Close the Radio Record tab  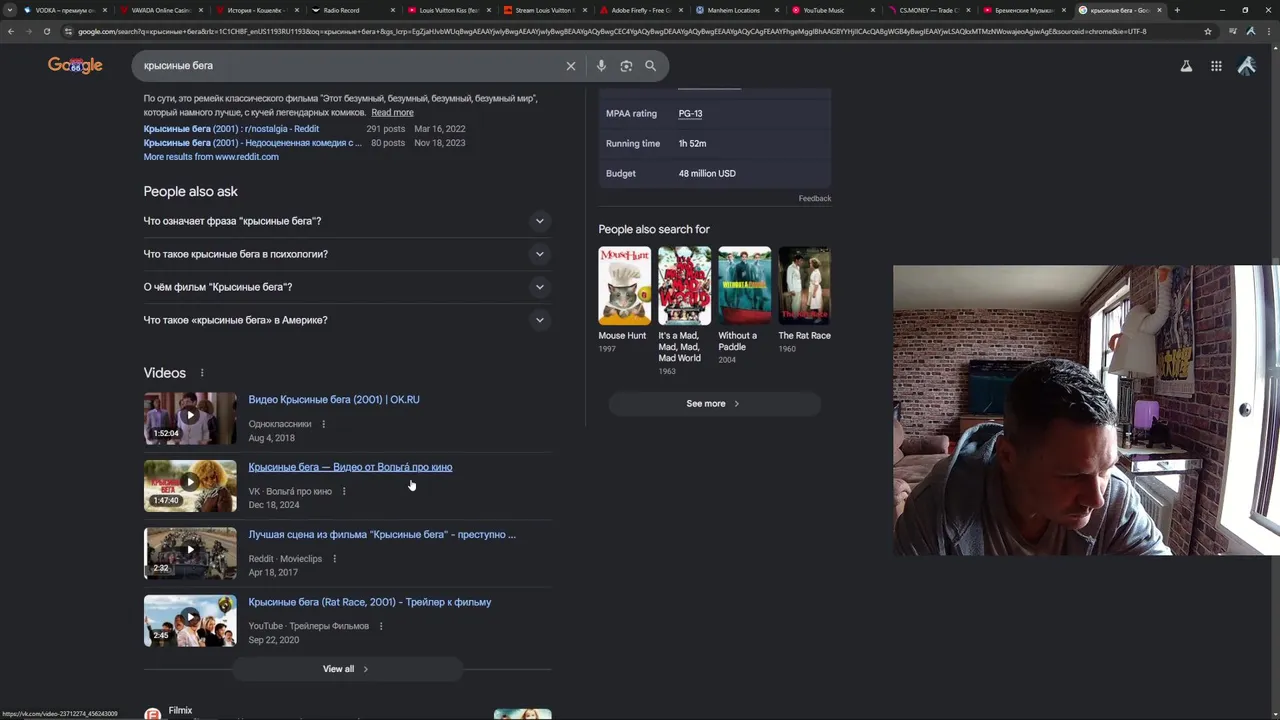(x=393, y=10)
